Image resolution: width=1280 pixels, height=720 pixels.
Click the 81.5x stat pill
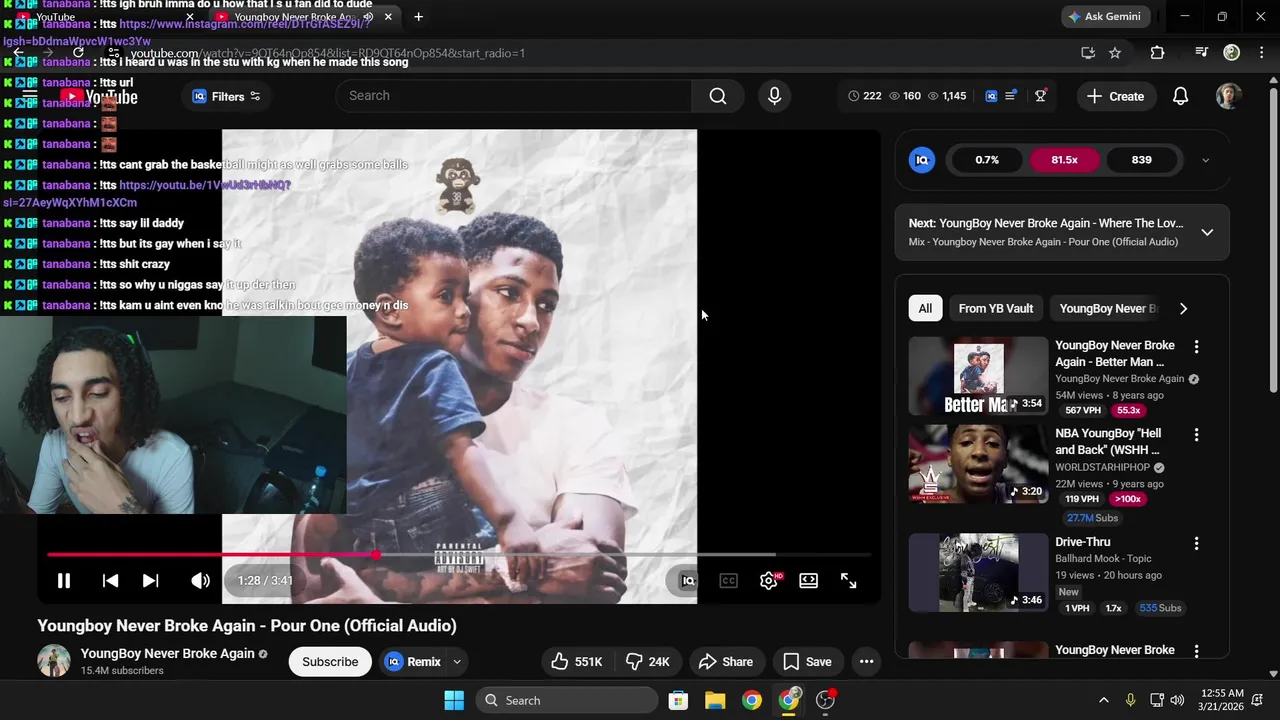click(1064, 160)
